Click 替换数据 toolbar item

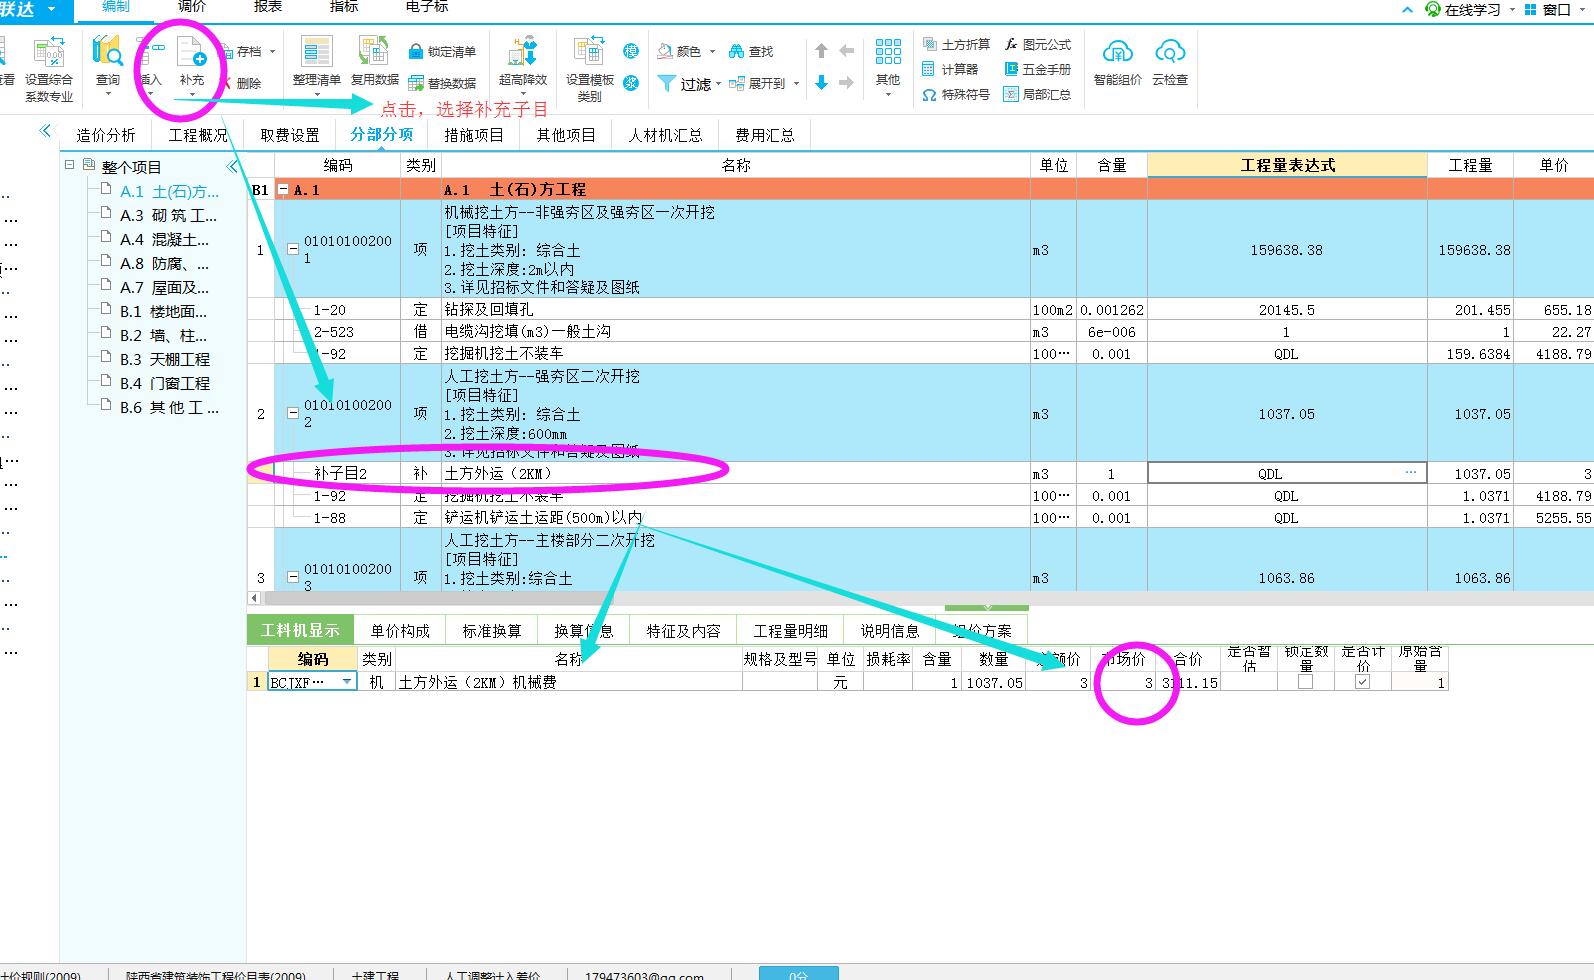point(442,83)
